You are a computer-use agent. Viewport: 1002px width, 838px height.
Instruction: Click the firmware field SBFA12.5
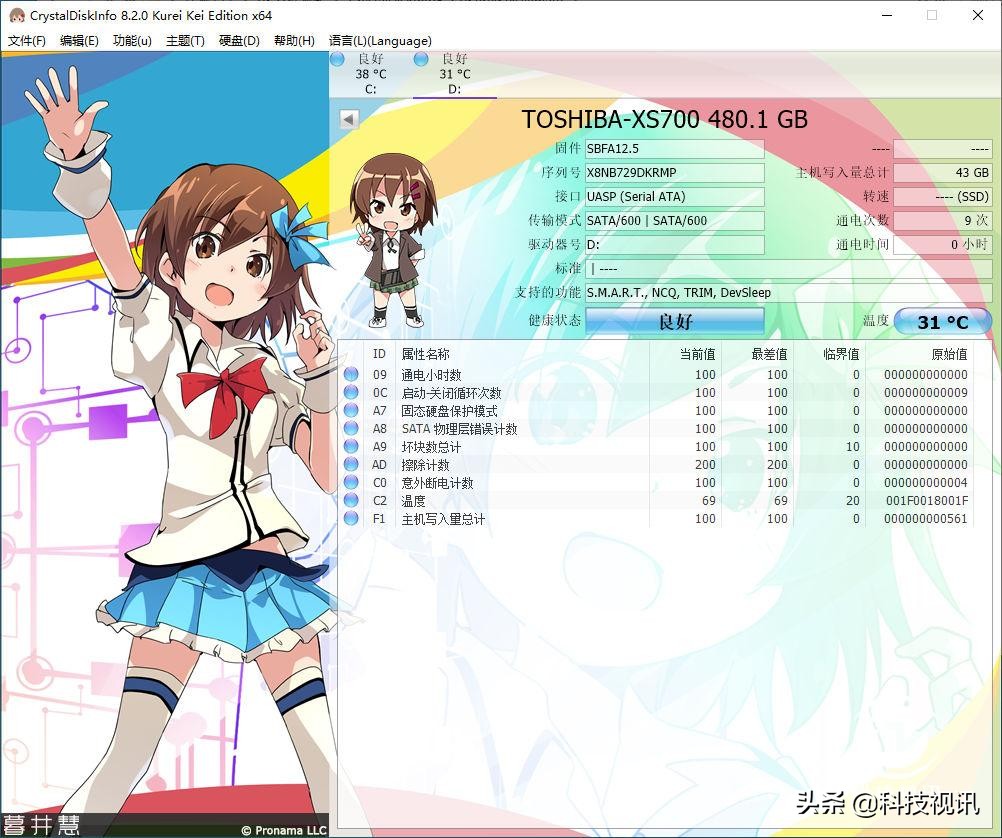point(675,149)
